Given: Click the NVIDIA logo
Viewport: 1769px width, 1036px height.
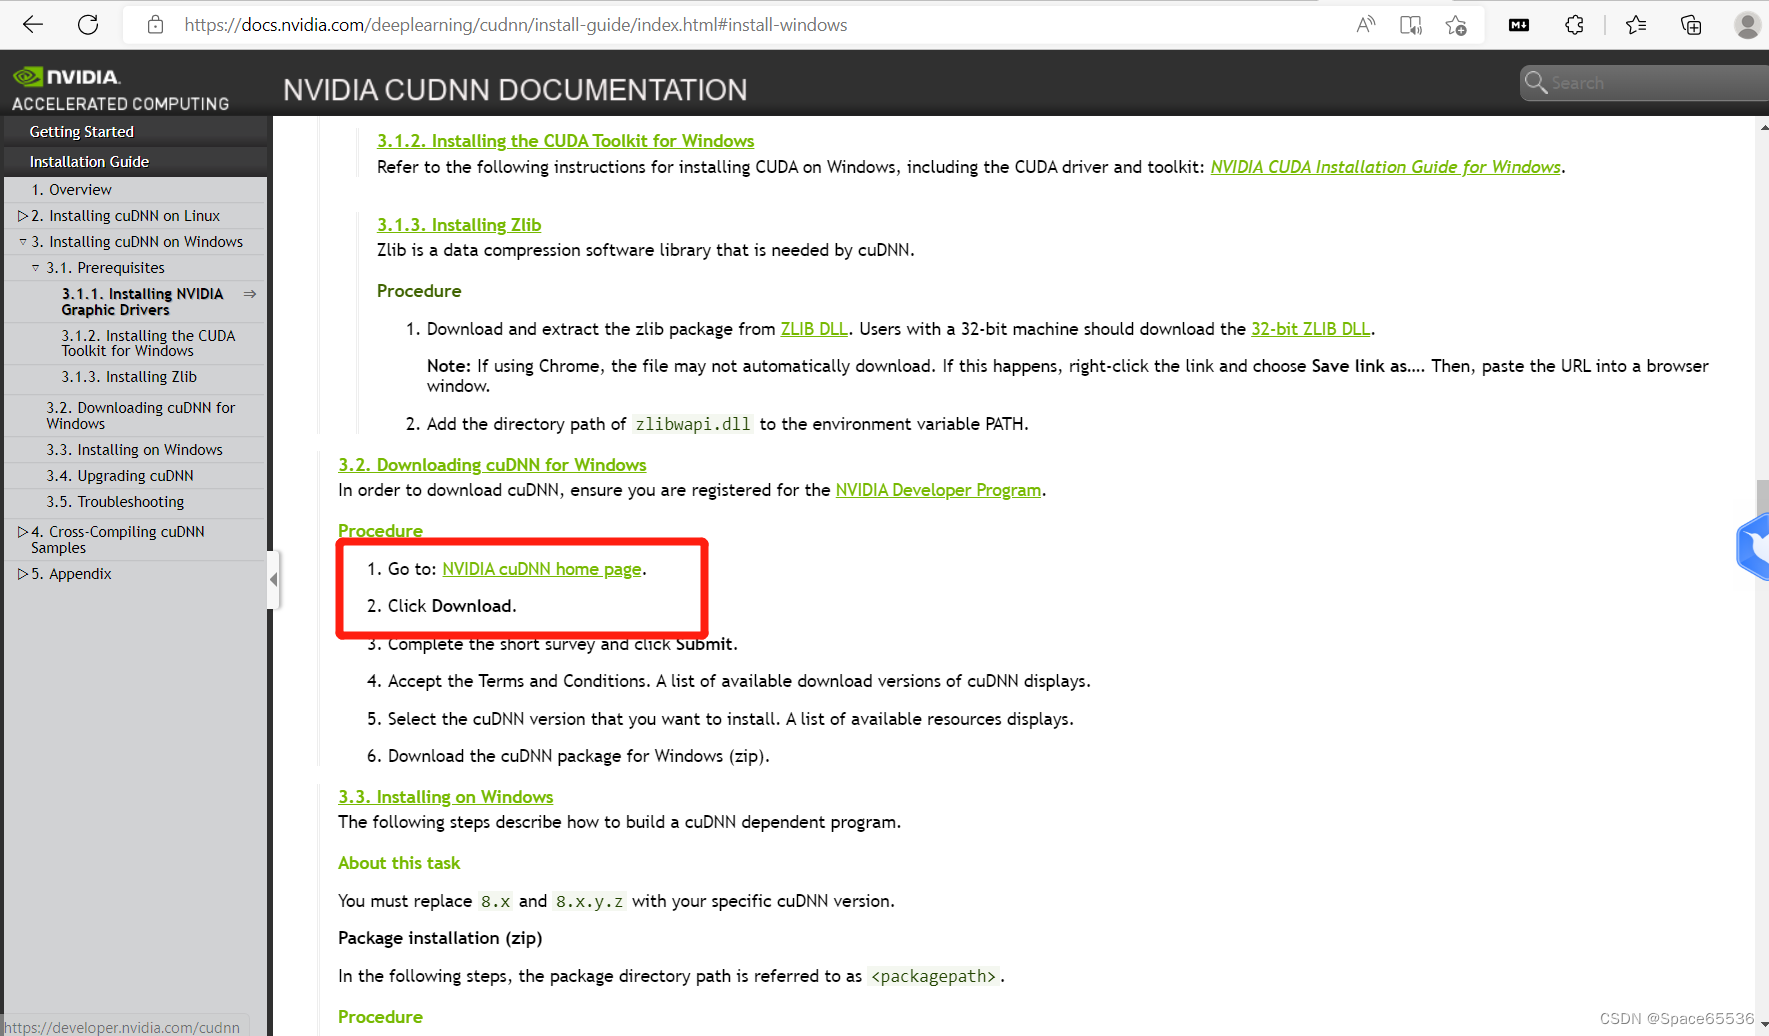Looking at the screenshot, I should point(67,77).
